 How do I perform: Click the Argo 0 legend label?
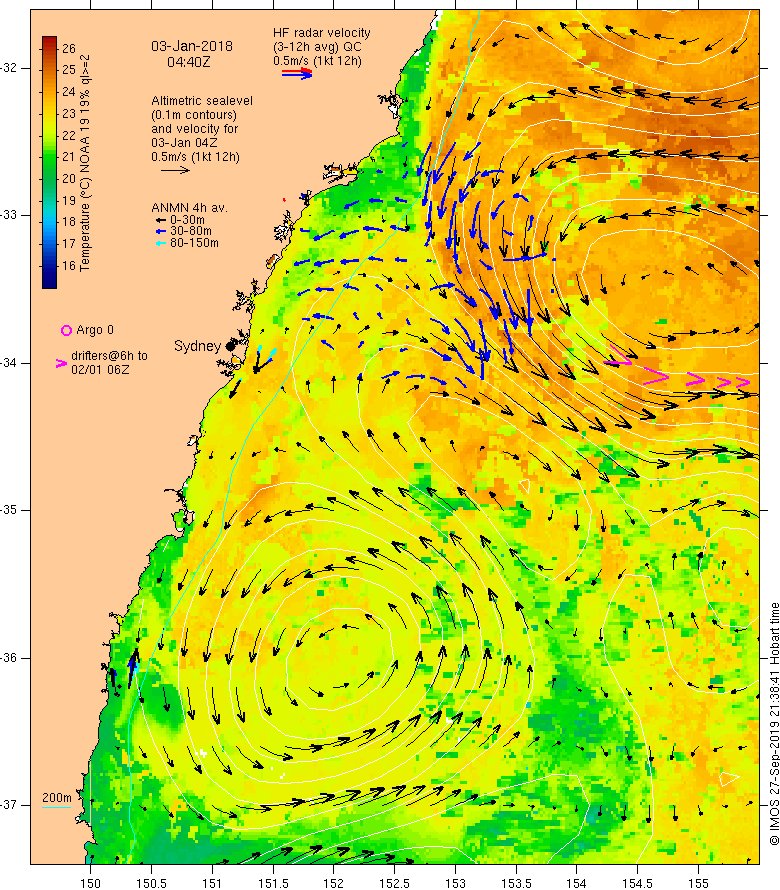95,330
